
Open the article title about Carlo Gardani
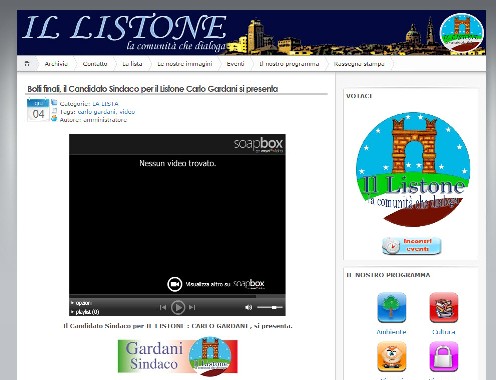[153, 89]
